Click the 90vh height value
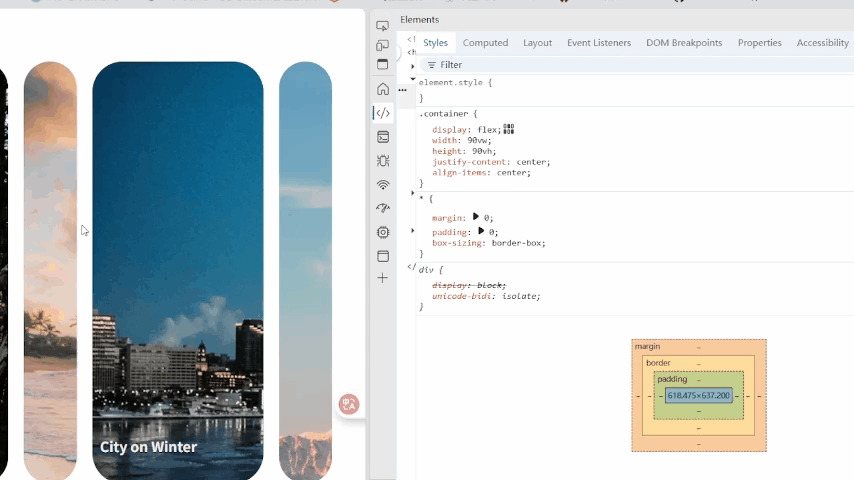 tap(479, 151)
